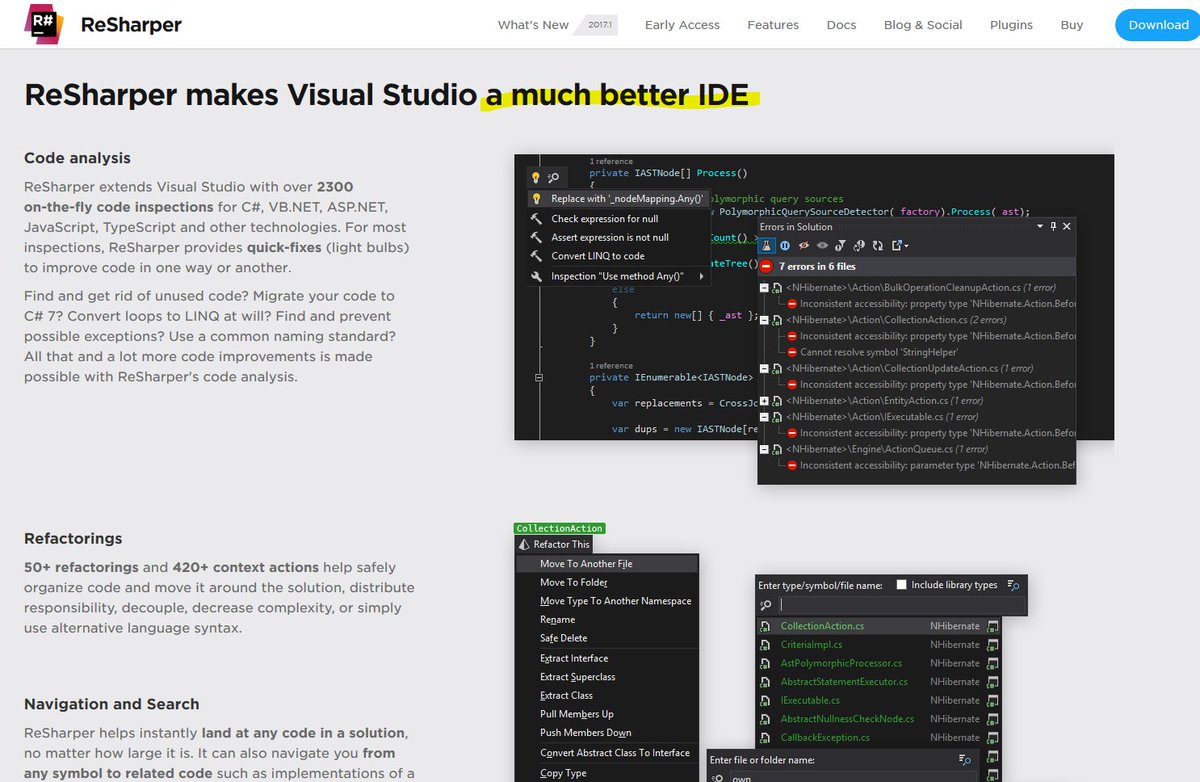Toggle the Include library types checkbox
Image resolution: width=1200 pixels, height=782 pixels.
click(x=901, y=585)
